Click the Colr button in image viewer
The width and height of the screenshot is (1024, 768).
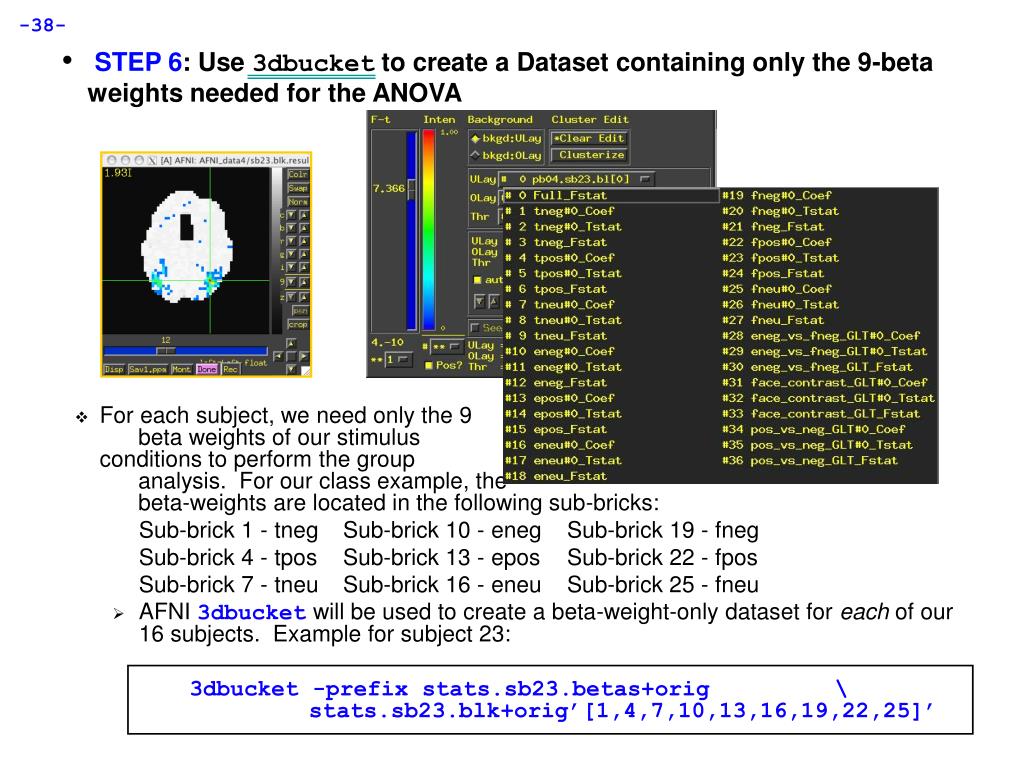point(298,174)
